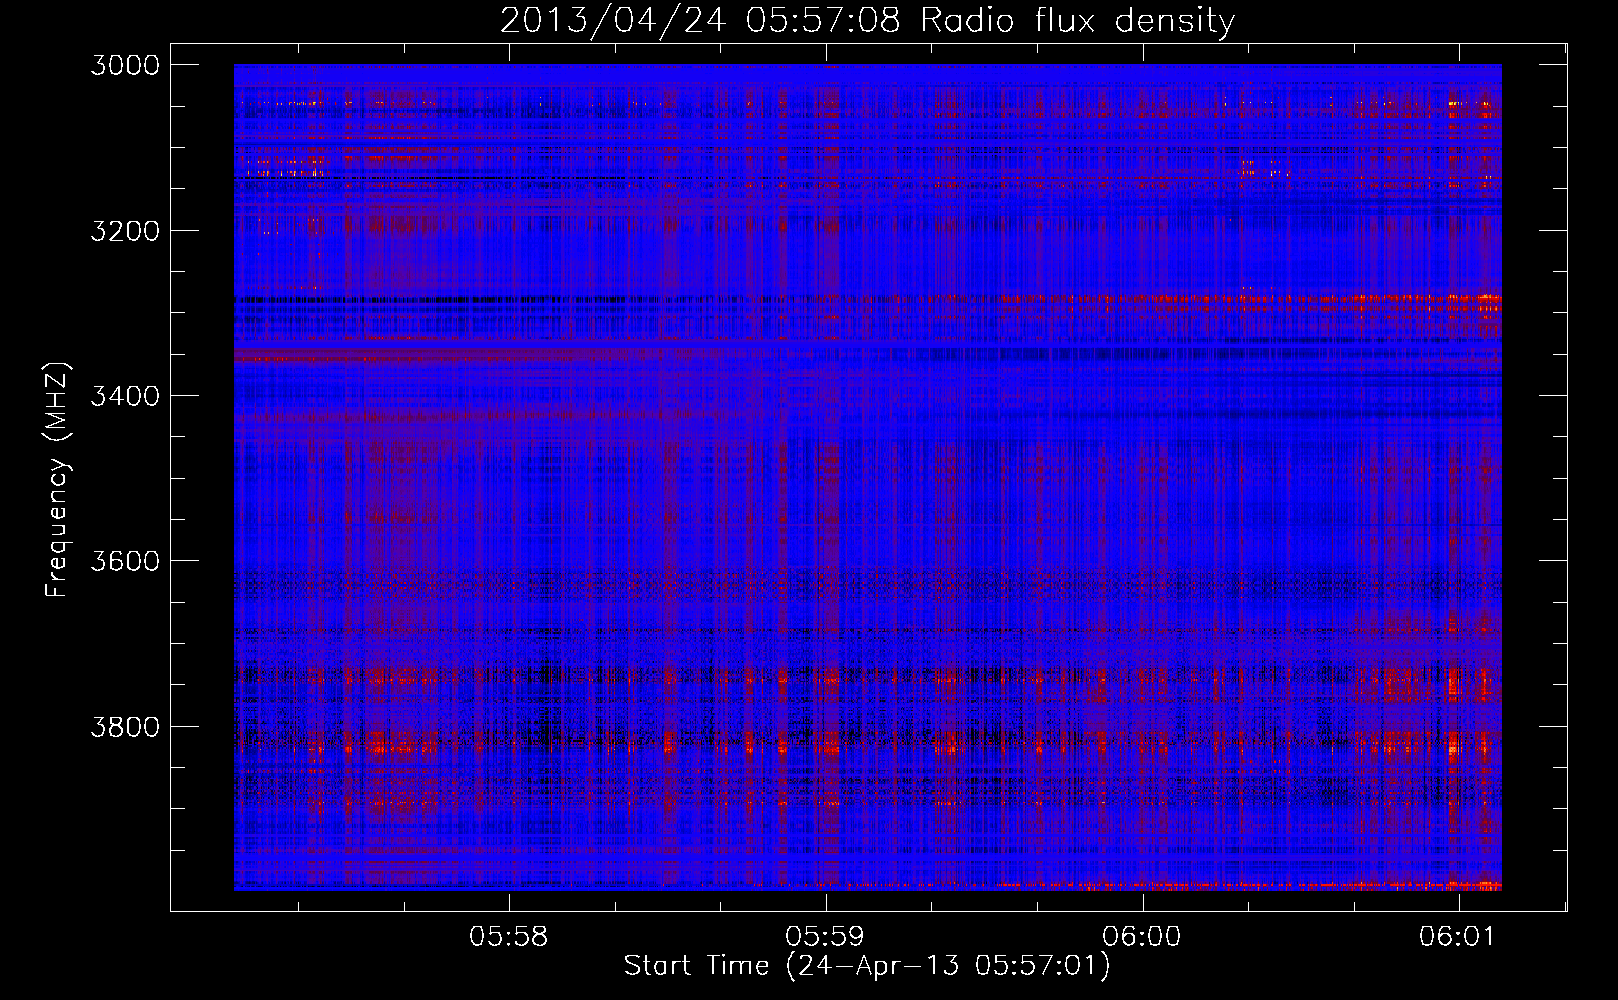1618x1000 pixels.
Task: Click the 05:59 time axis label
Action: [x=825, y=937]
